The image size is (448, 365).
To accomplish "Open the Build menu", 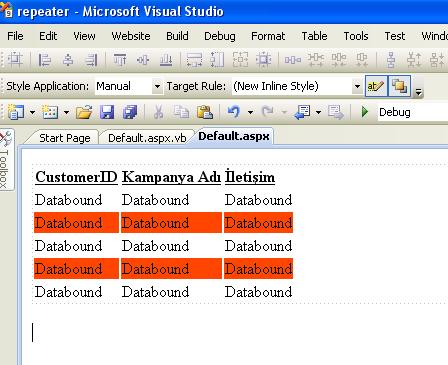I will 177,36.
